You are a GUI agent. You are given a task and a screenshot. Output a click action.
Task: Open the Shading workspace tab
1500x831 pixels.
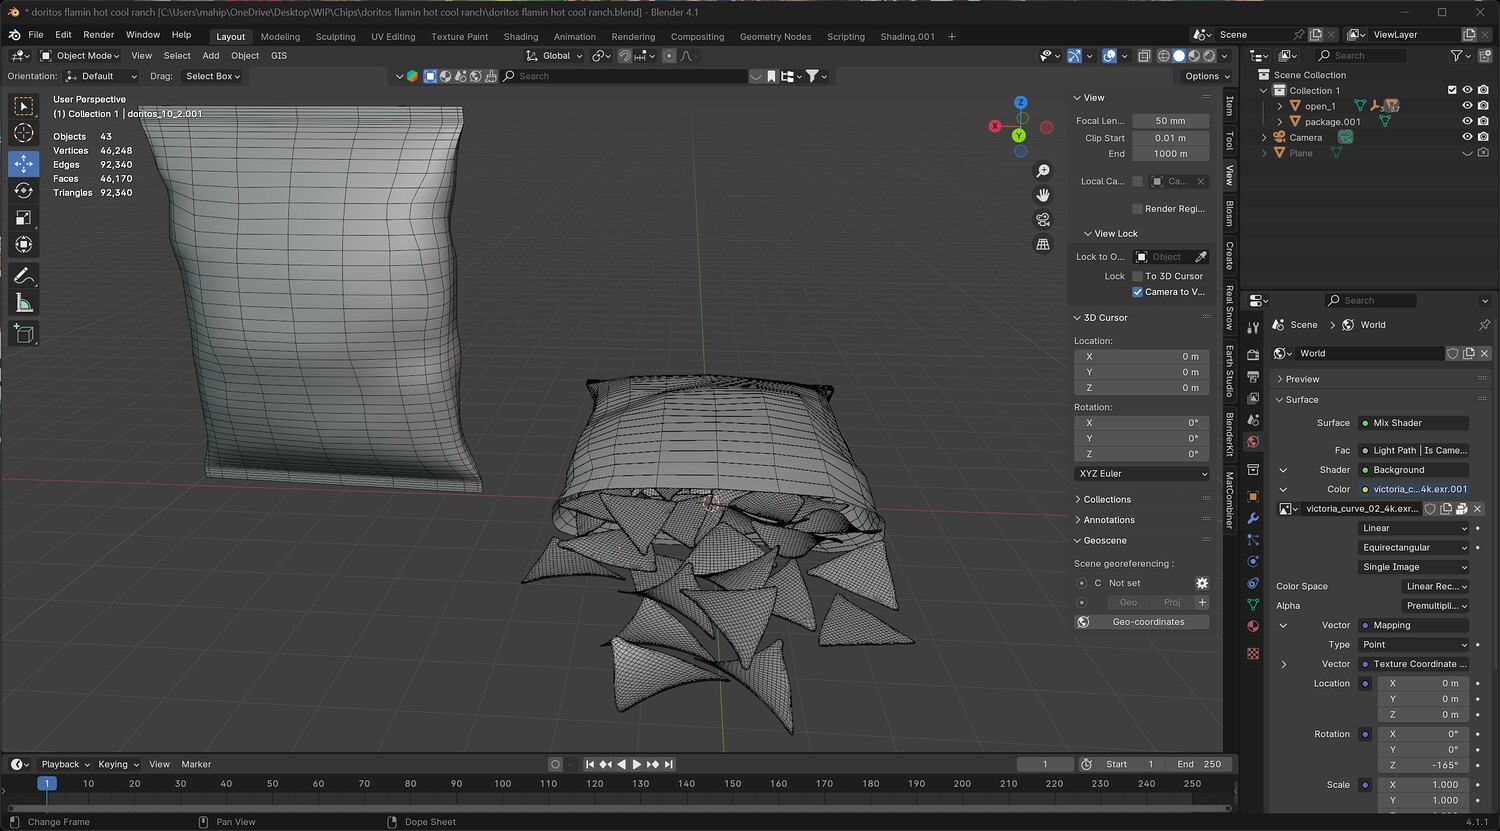520,37
